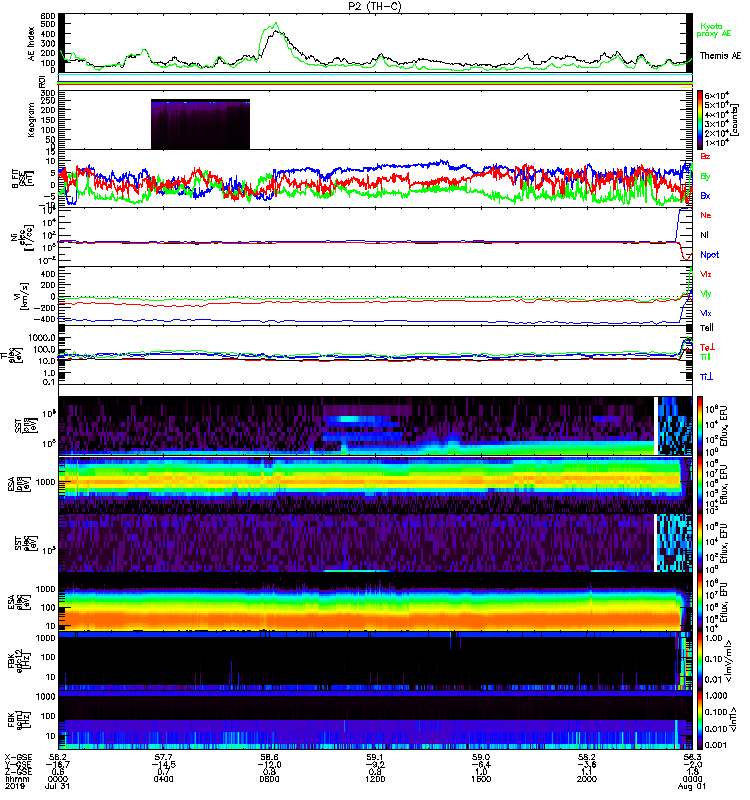750x800 pixels.
Task: Click the green By legend label
Action: point(705,177)
